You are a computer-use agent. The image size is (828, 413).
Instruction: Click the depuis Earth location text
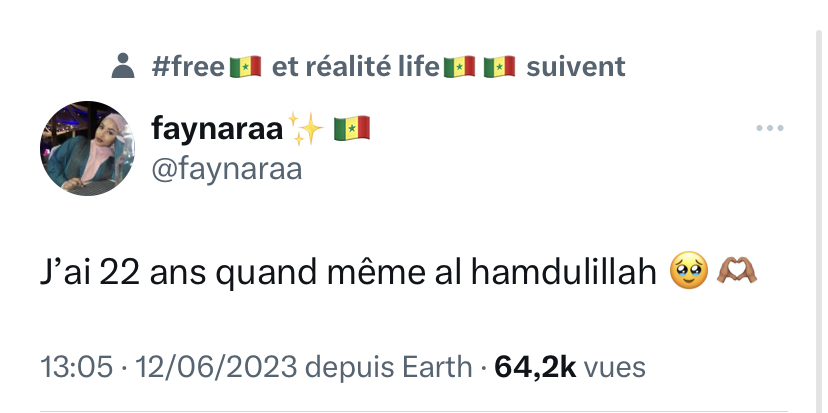point(389,367)
